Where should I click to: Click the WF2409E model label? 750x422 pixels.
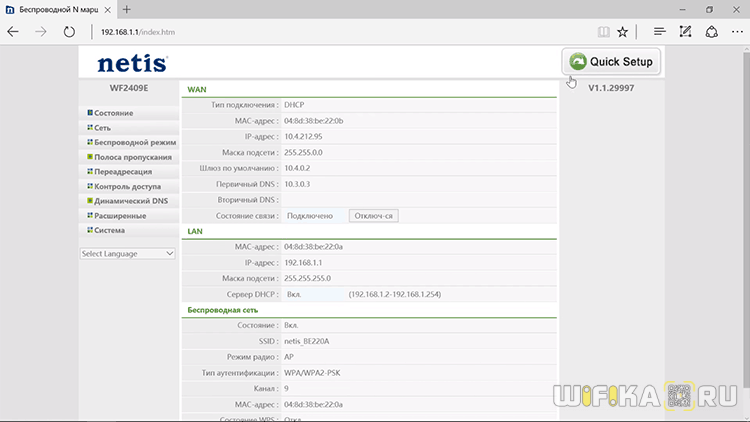click(x=129, y=88)
